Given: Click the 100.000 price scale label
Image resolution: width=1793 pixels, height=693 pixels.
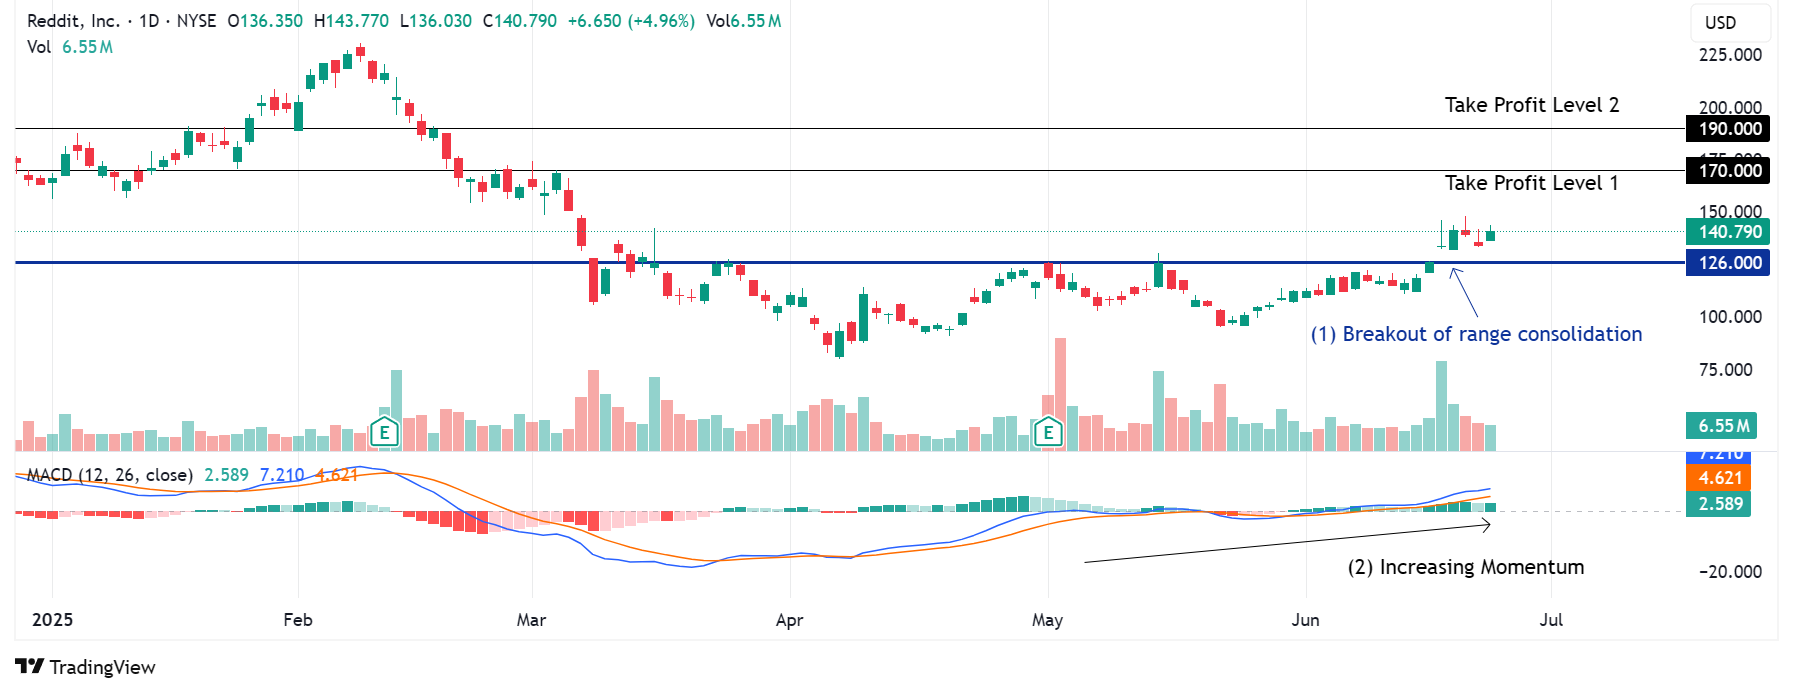Looking at the screenshot, I should tap(1730, 317).
